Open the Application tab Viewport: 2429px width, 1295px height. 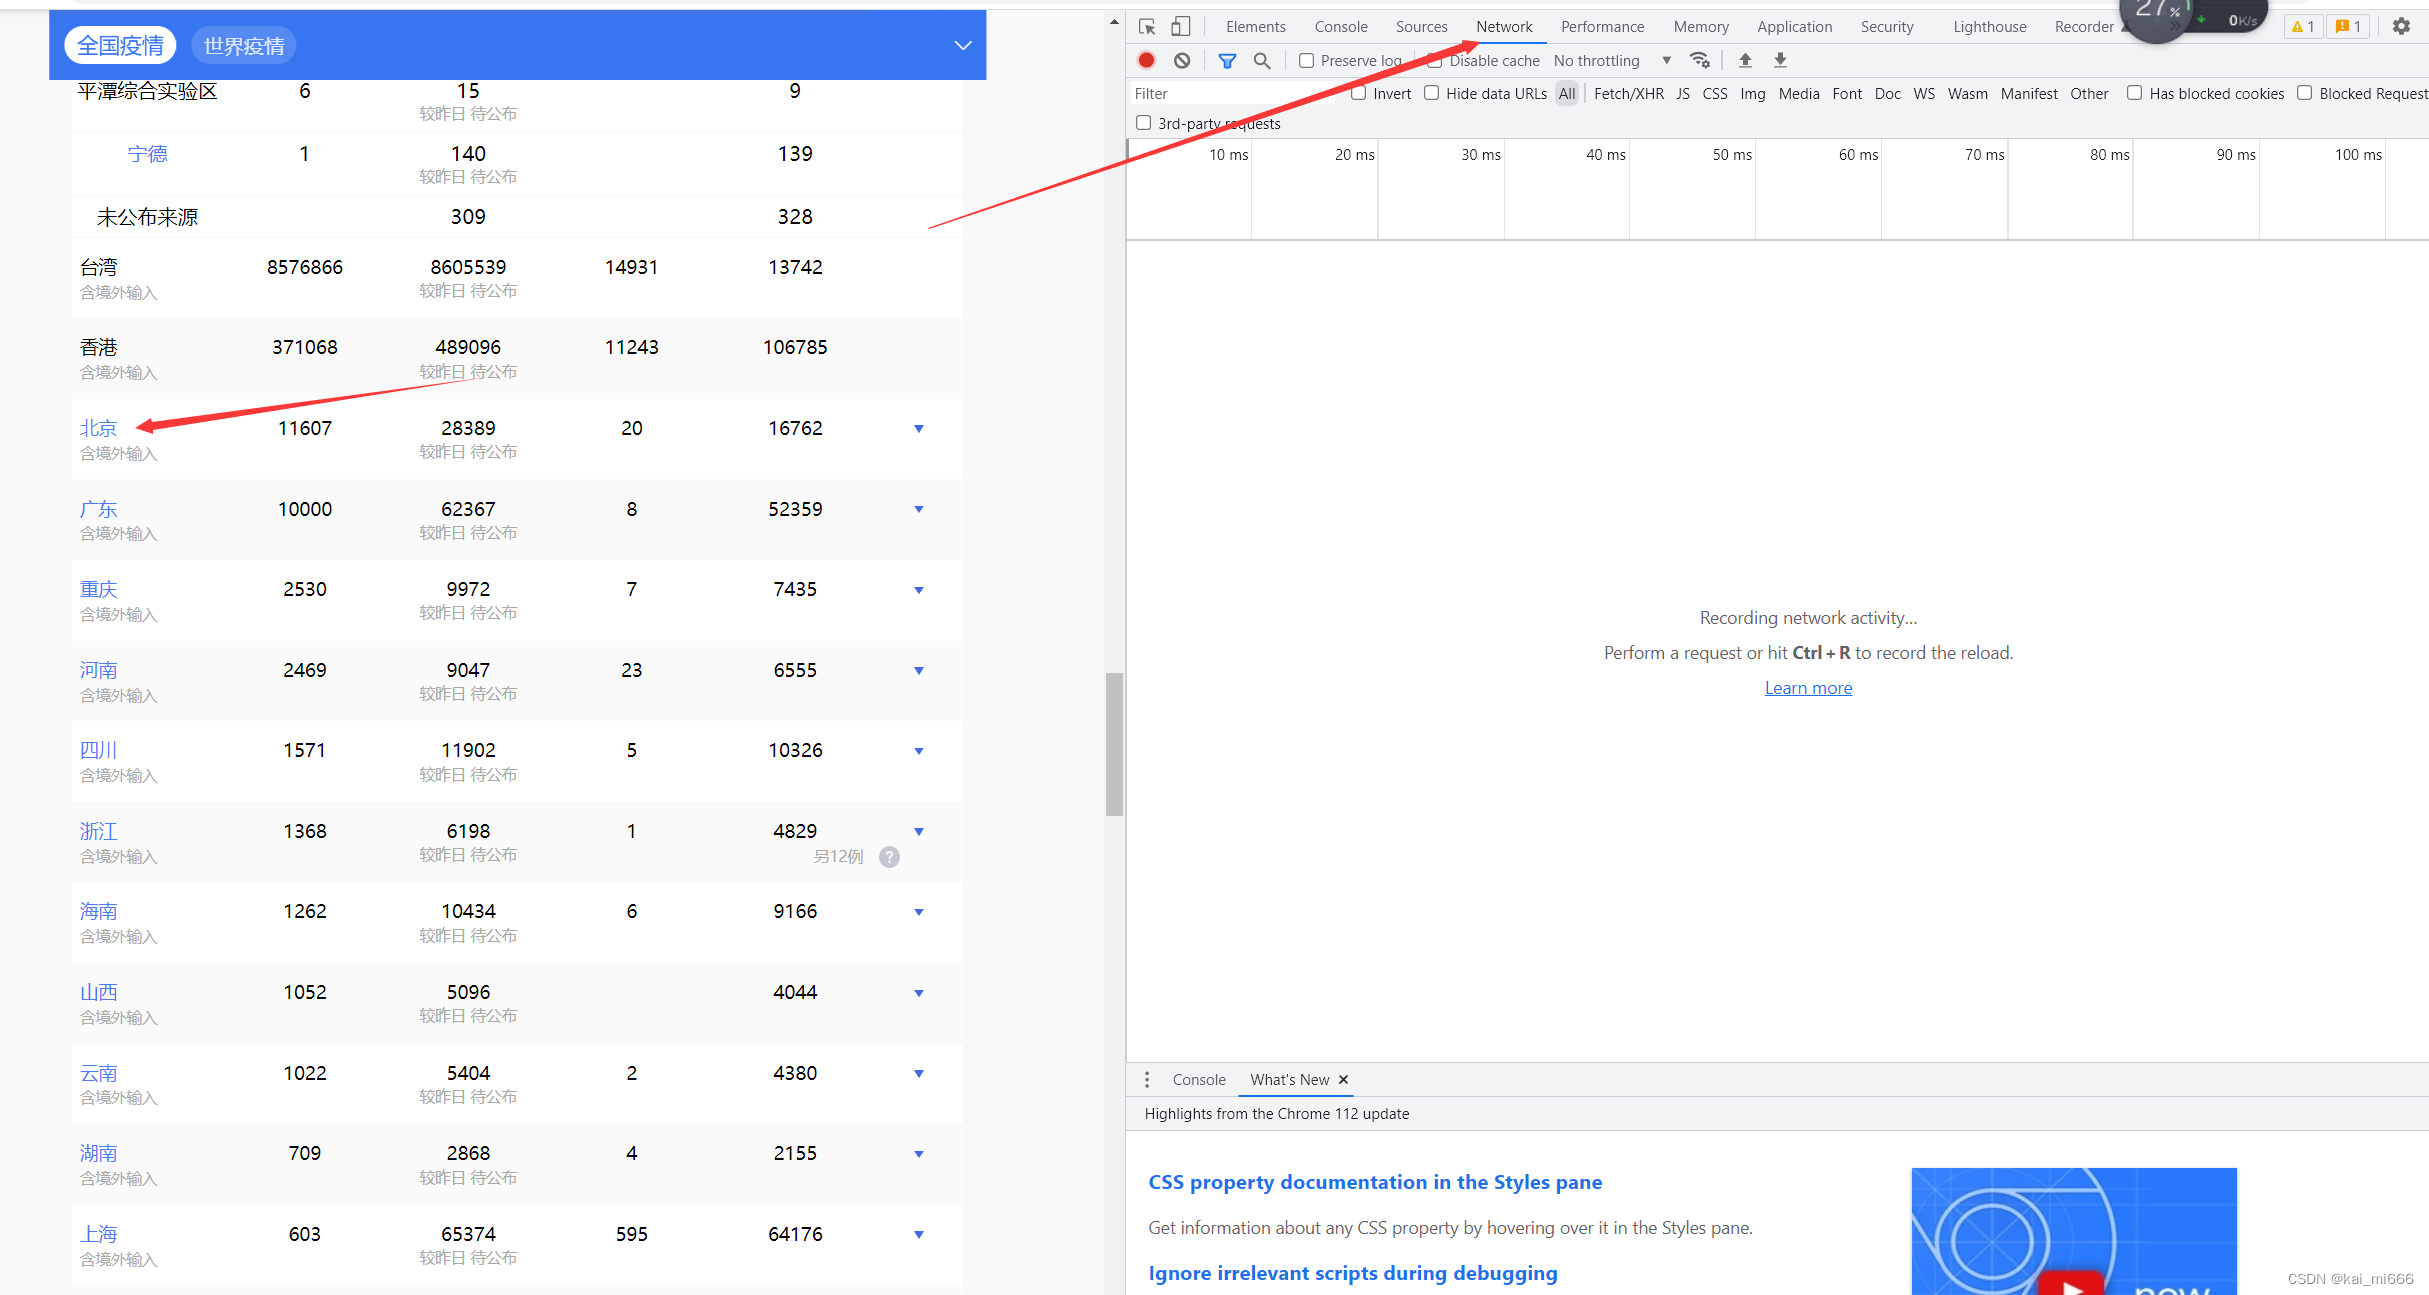[x=1794, y=27]
